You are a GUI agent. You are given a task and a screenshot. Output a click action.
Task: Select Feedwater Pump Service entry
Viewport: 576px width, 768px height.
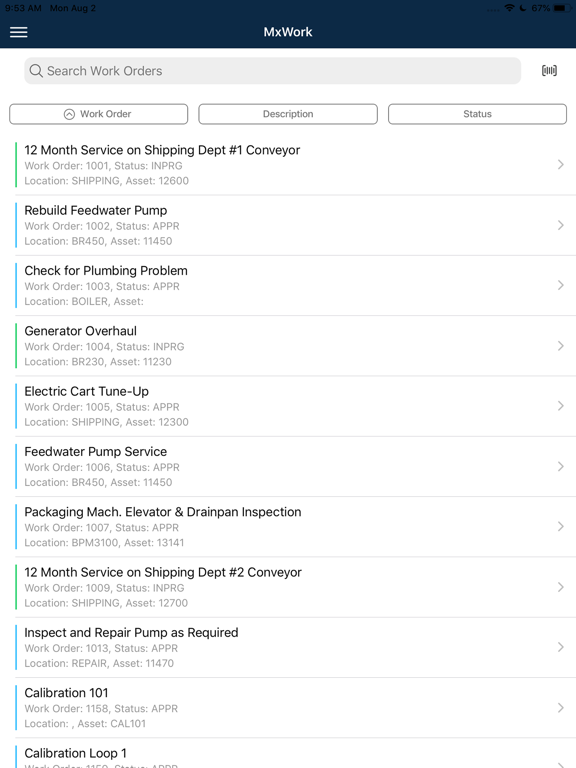coord(295,466)
